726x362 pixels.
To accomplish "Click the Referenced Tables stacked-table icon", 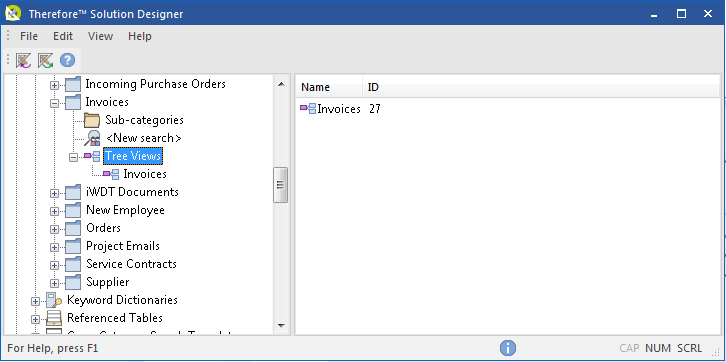I will (54, 318).
